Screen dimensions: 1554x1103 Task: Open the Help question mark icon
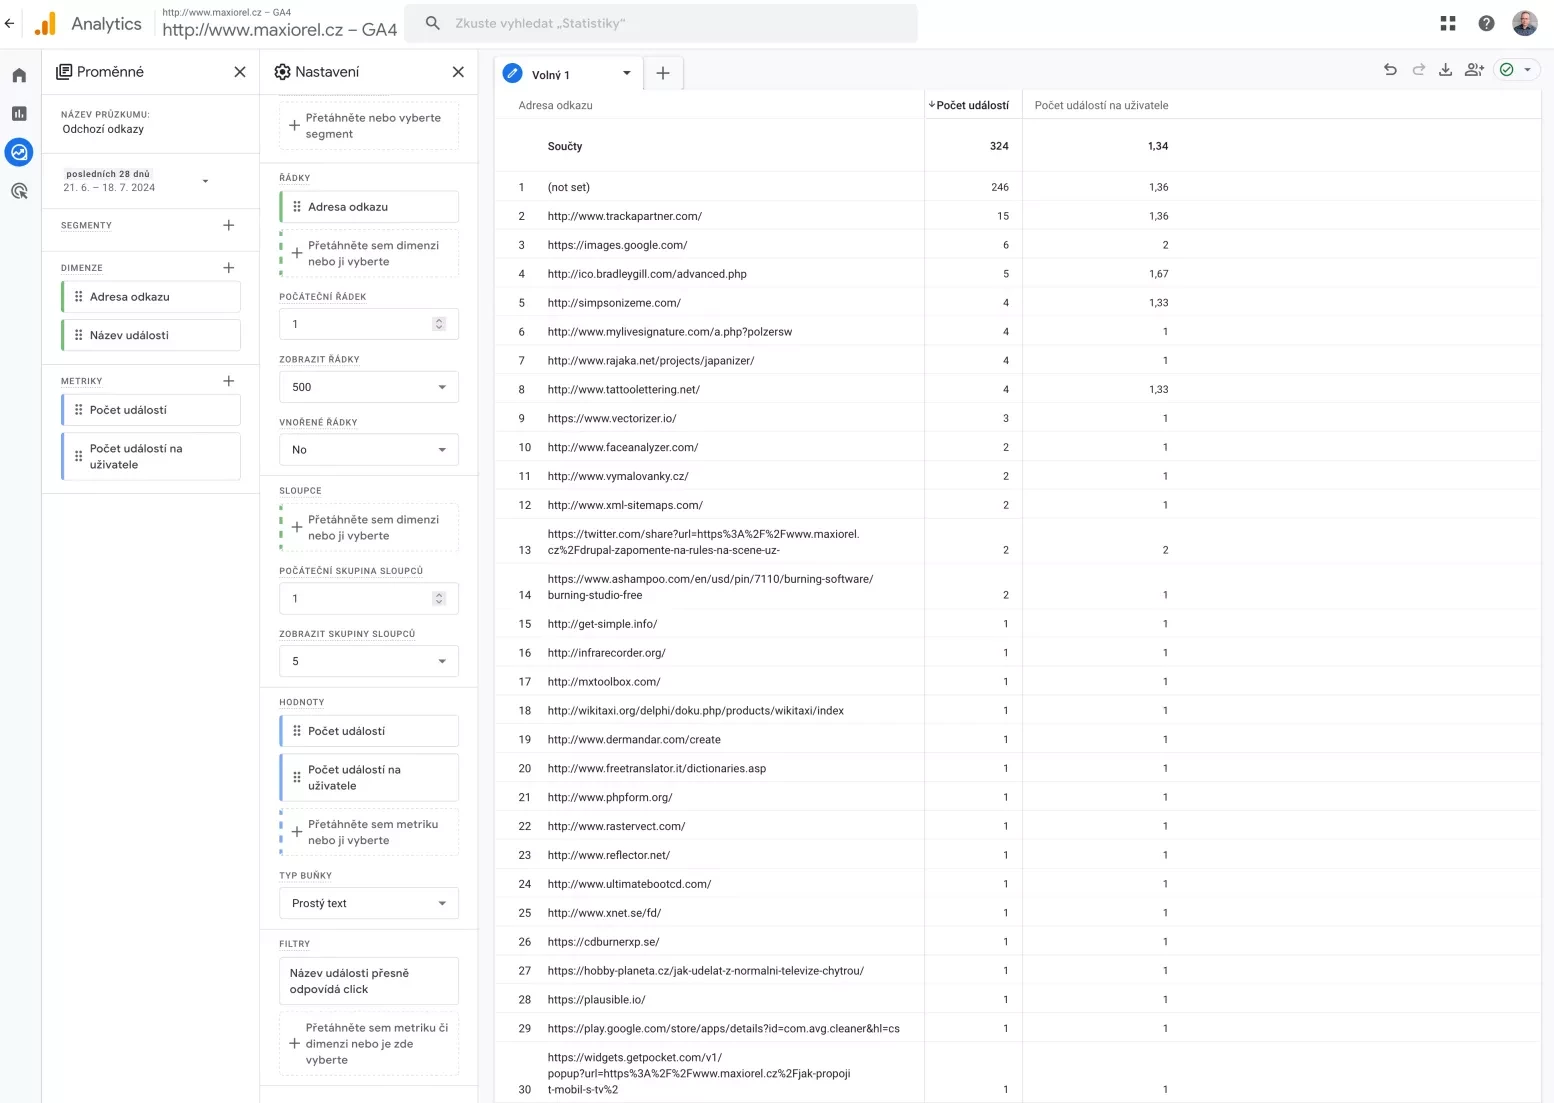(x=1486, y=23)
